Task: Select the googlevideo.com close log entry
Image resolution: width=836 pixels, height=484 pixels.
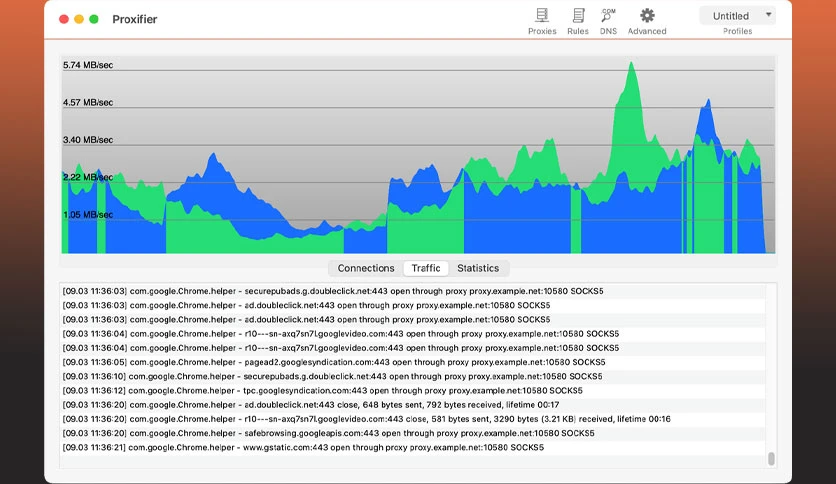Action: click(x=413, y=419)
